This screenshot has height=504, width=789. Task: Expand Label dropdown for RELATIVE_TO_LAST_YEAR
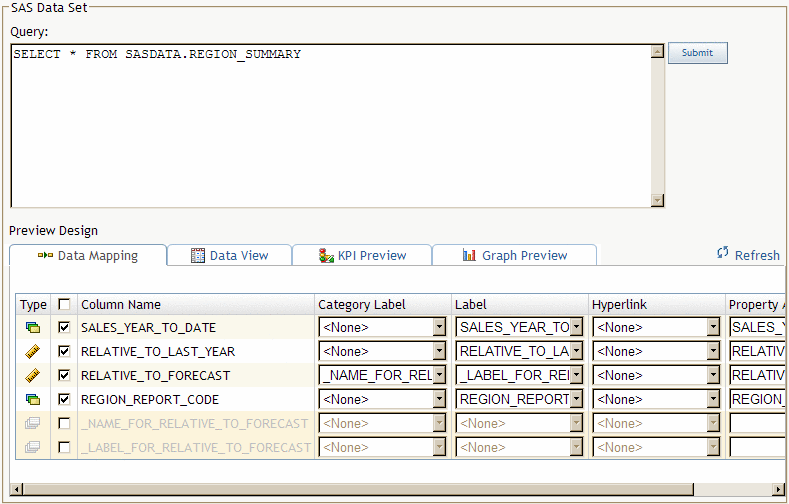[576, 351]
